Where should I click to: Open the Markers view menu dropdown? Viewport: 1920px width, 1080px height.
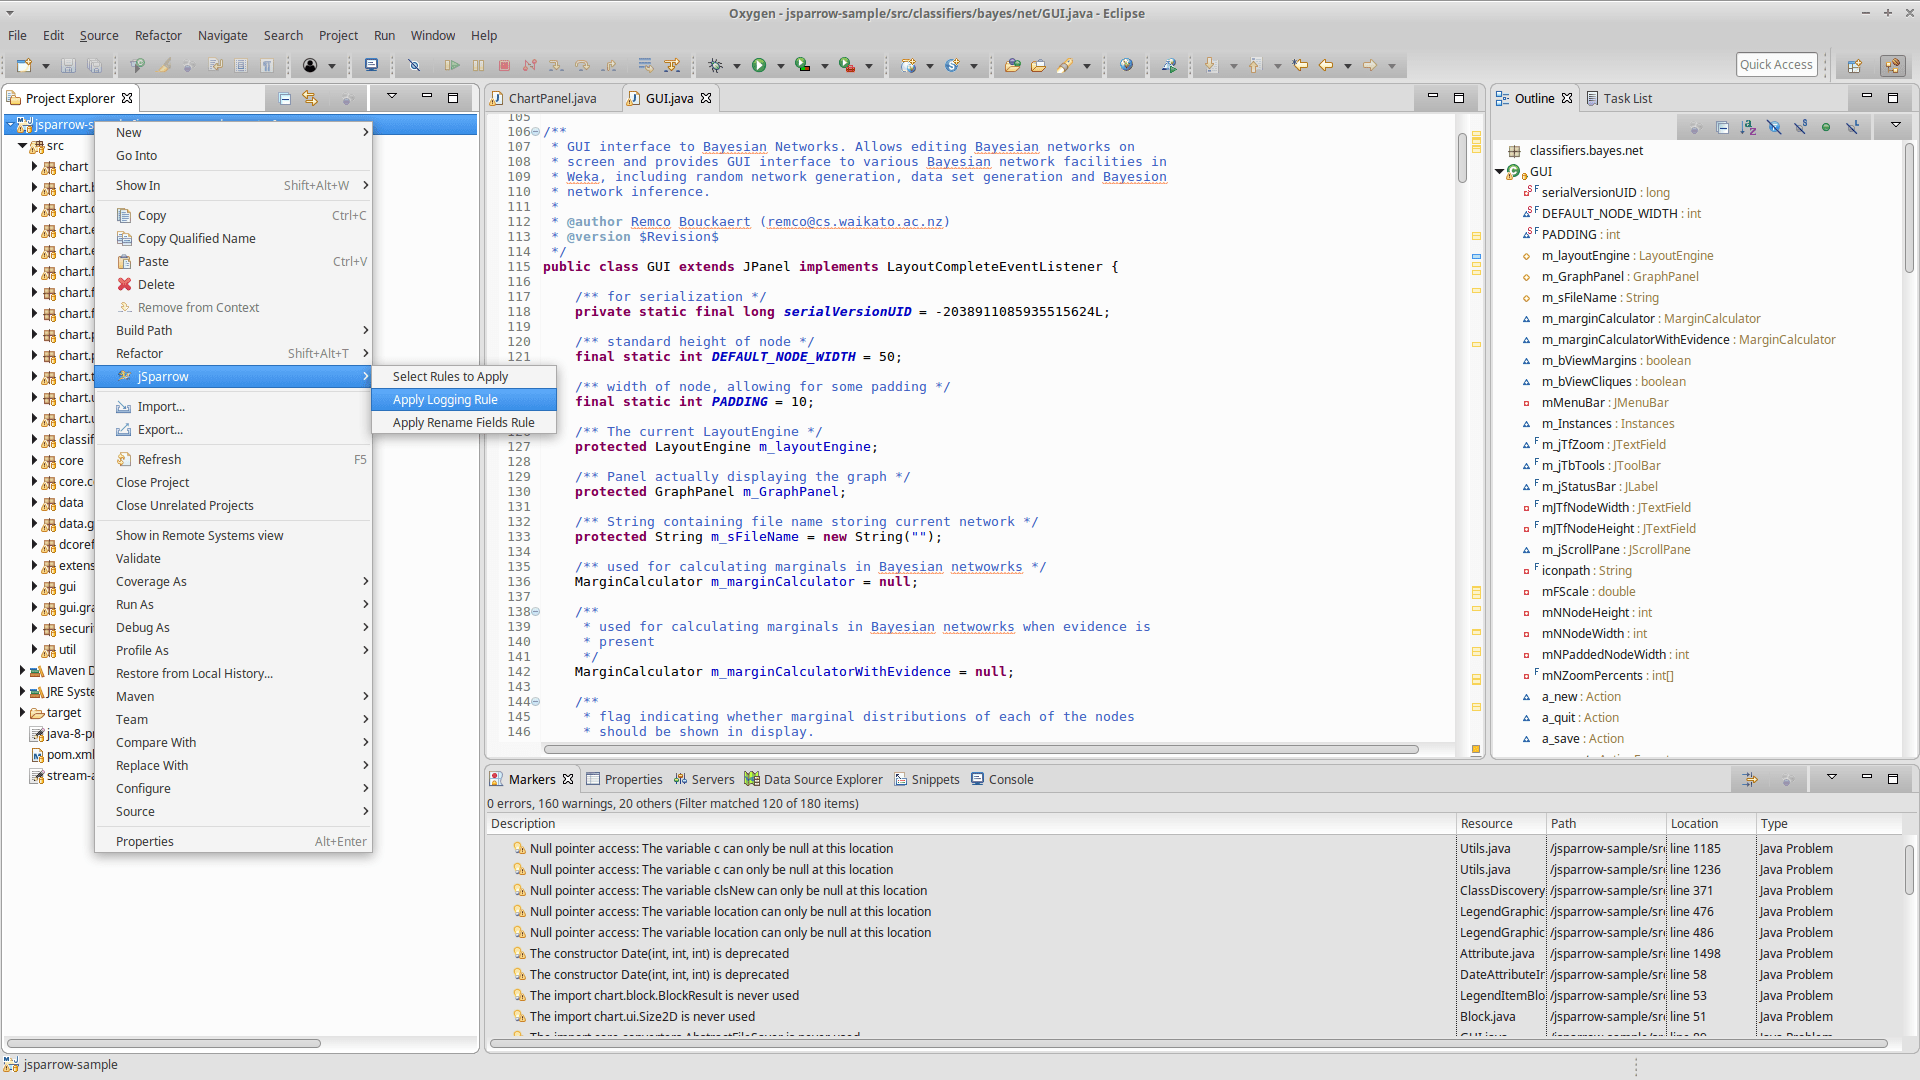coord(1832,778)
